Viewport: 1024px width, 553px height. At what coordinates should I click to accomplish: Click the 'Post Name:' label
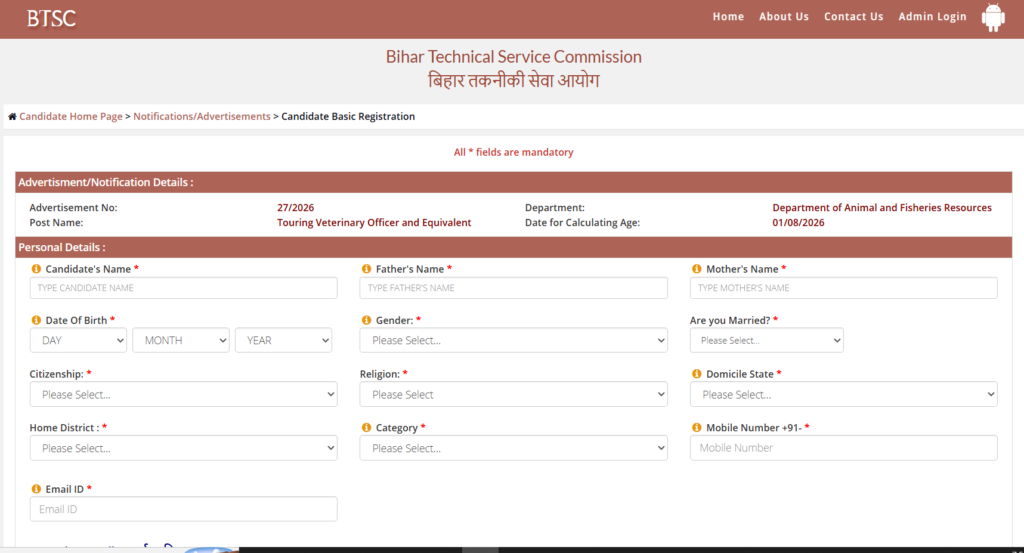tap(56, 223)
